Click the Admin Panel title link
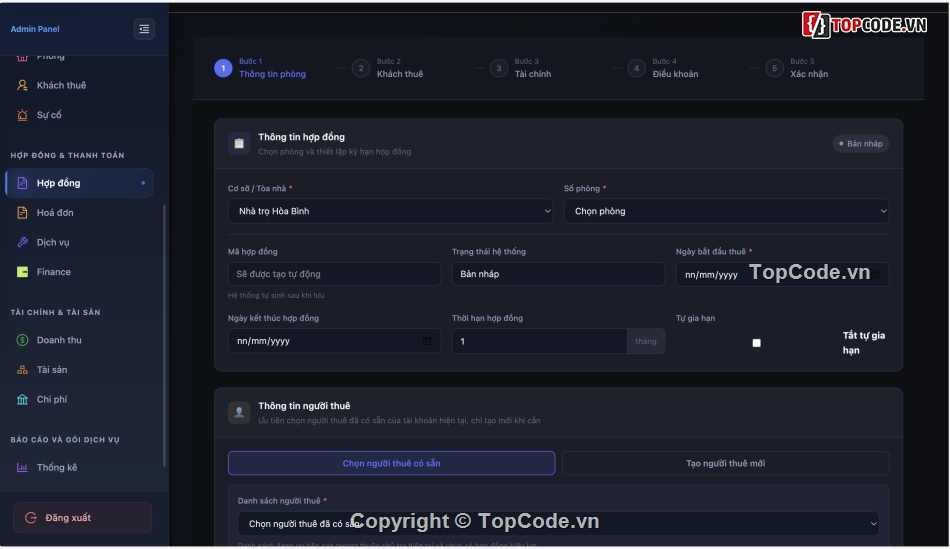Viewport: 950px width, 549px height. tap(35, 28)
